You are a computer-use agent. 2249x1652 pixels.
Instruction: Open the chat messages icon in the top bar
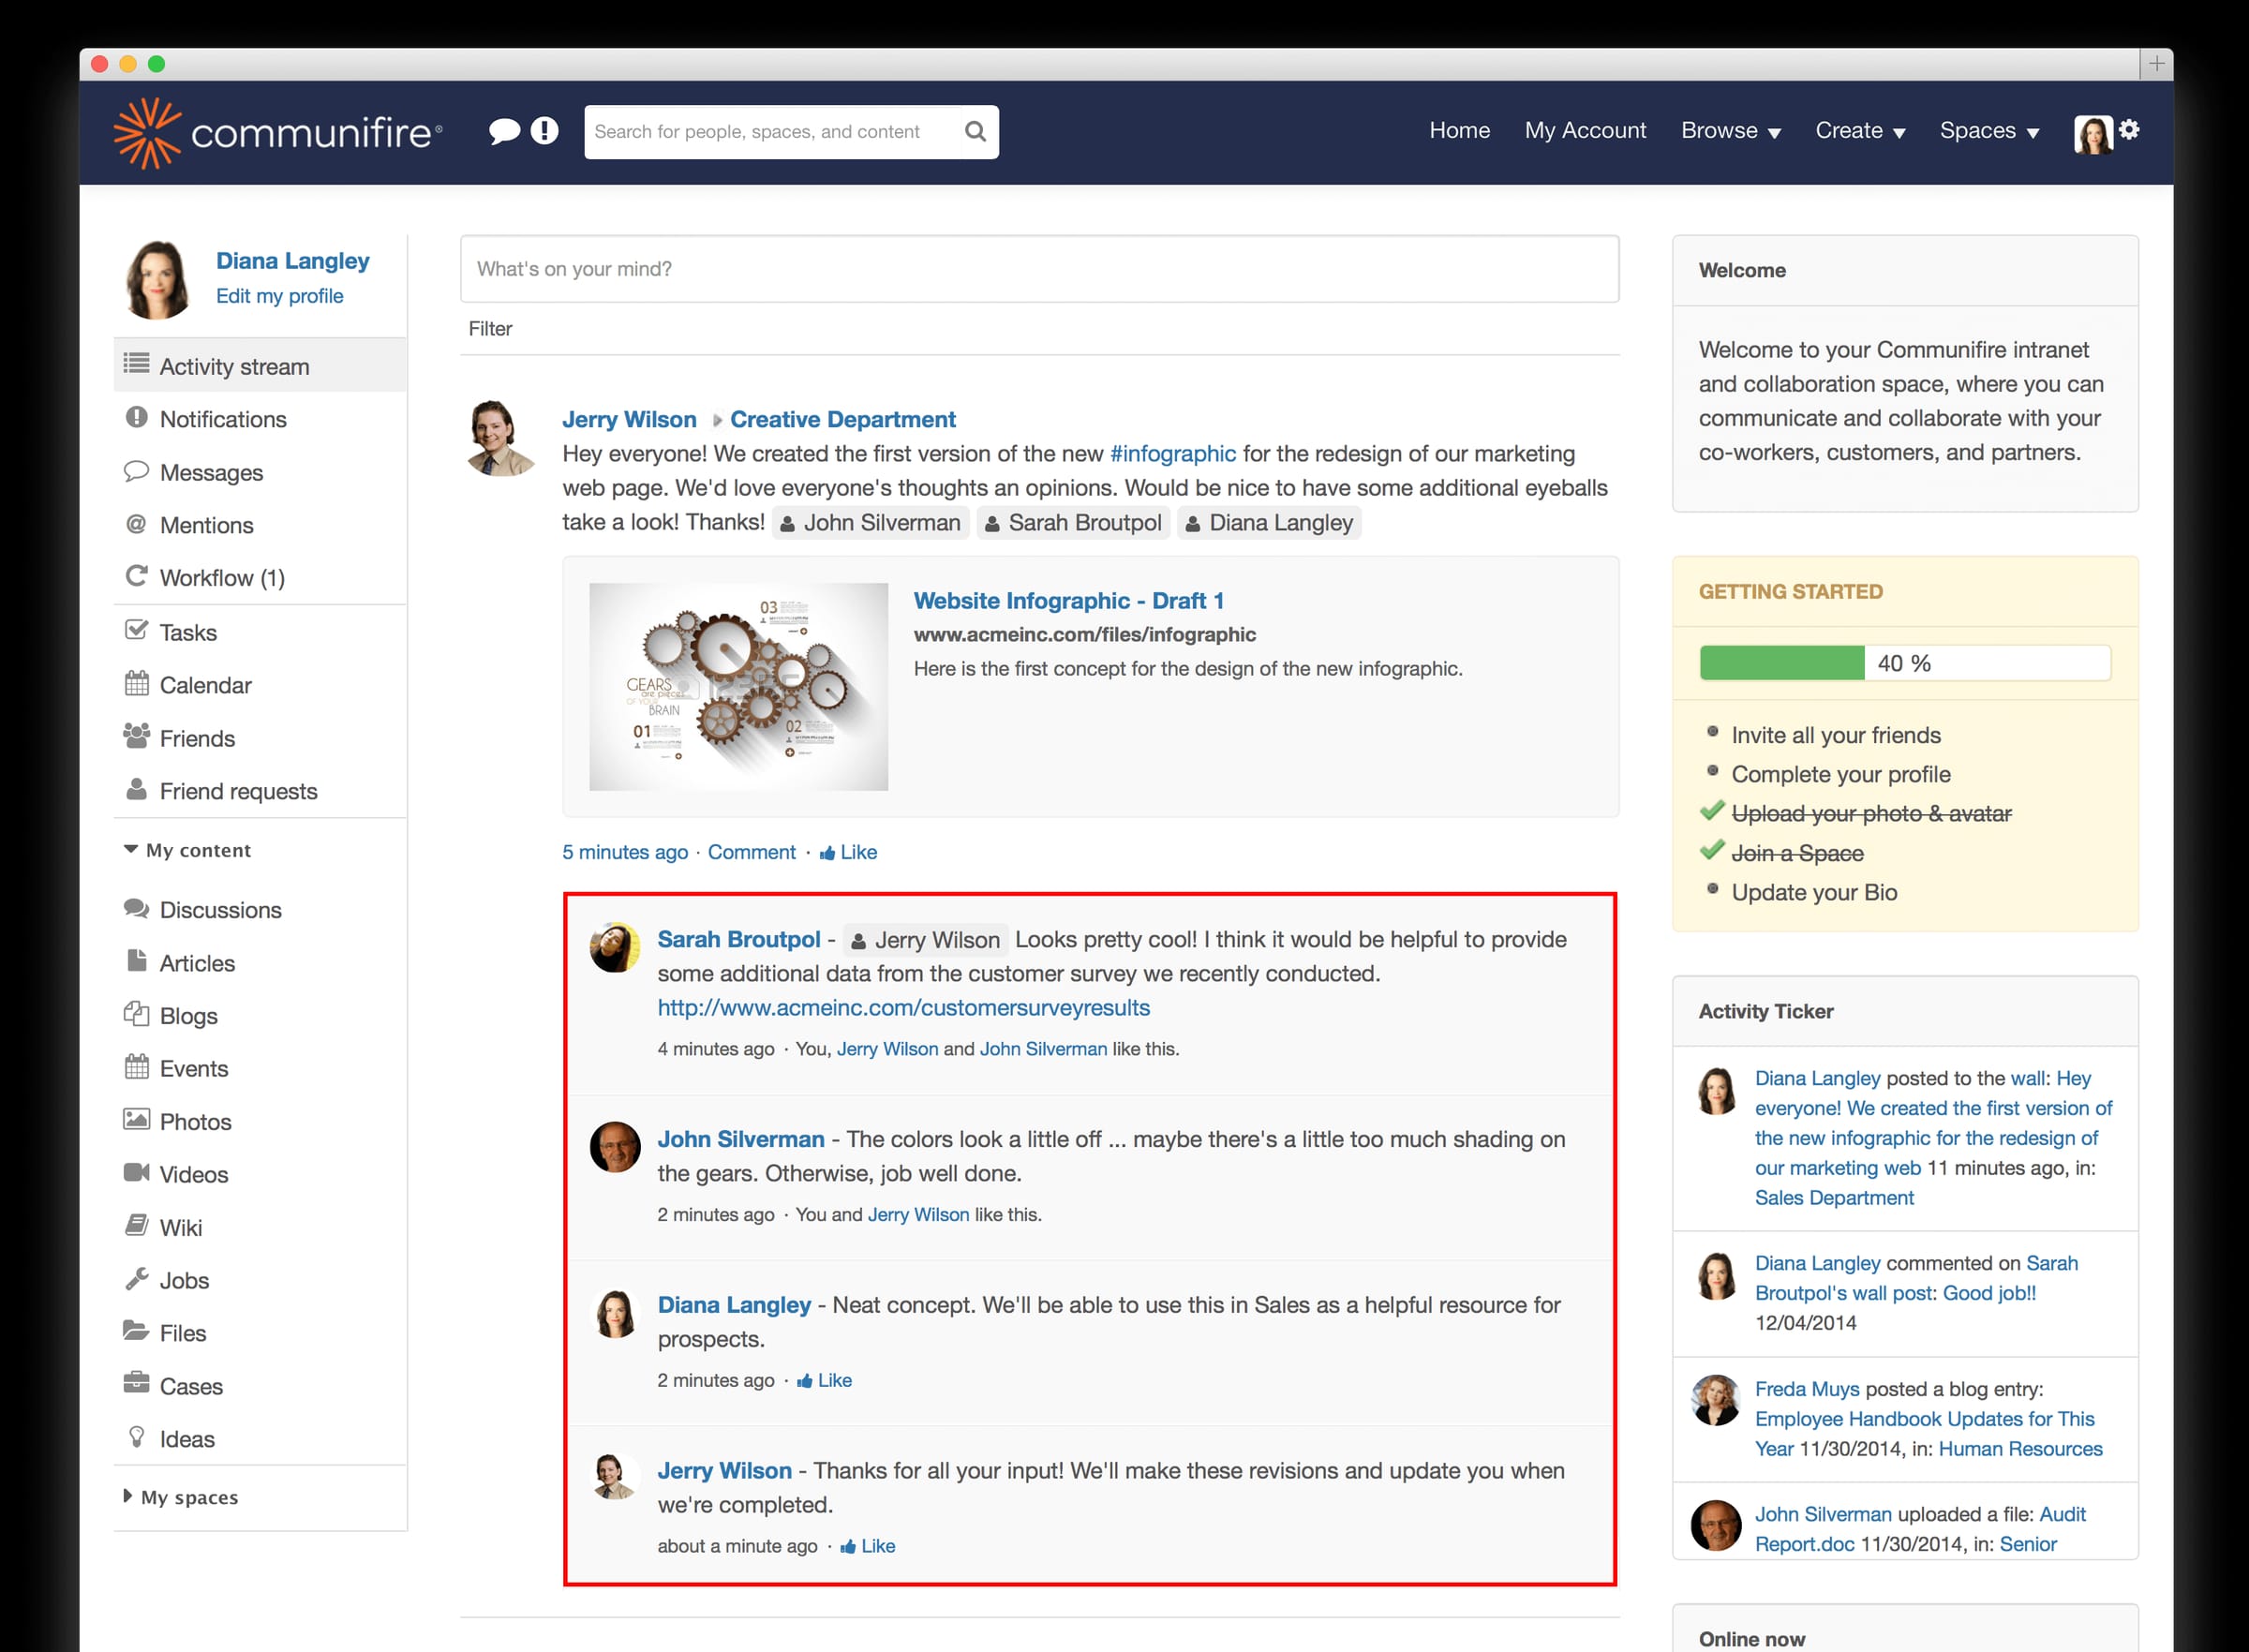[x=503, y=130]
